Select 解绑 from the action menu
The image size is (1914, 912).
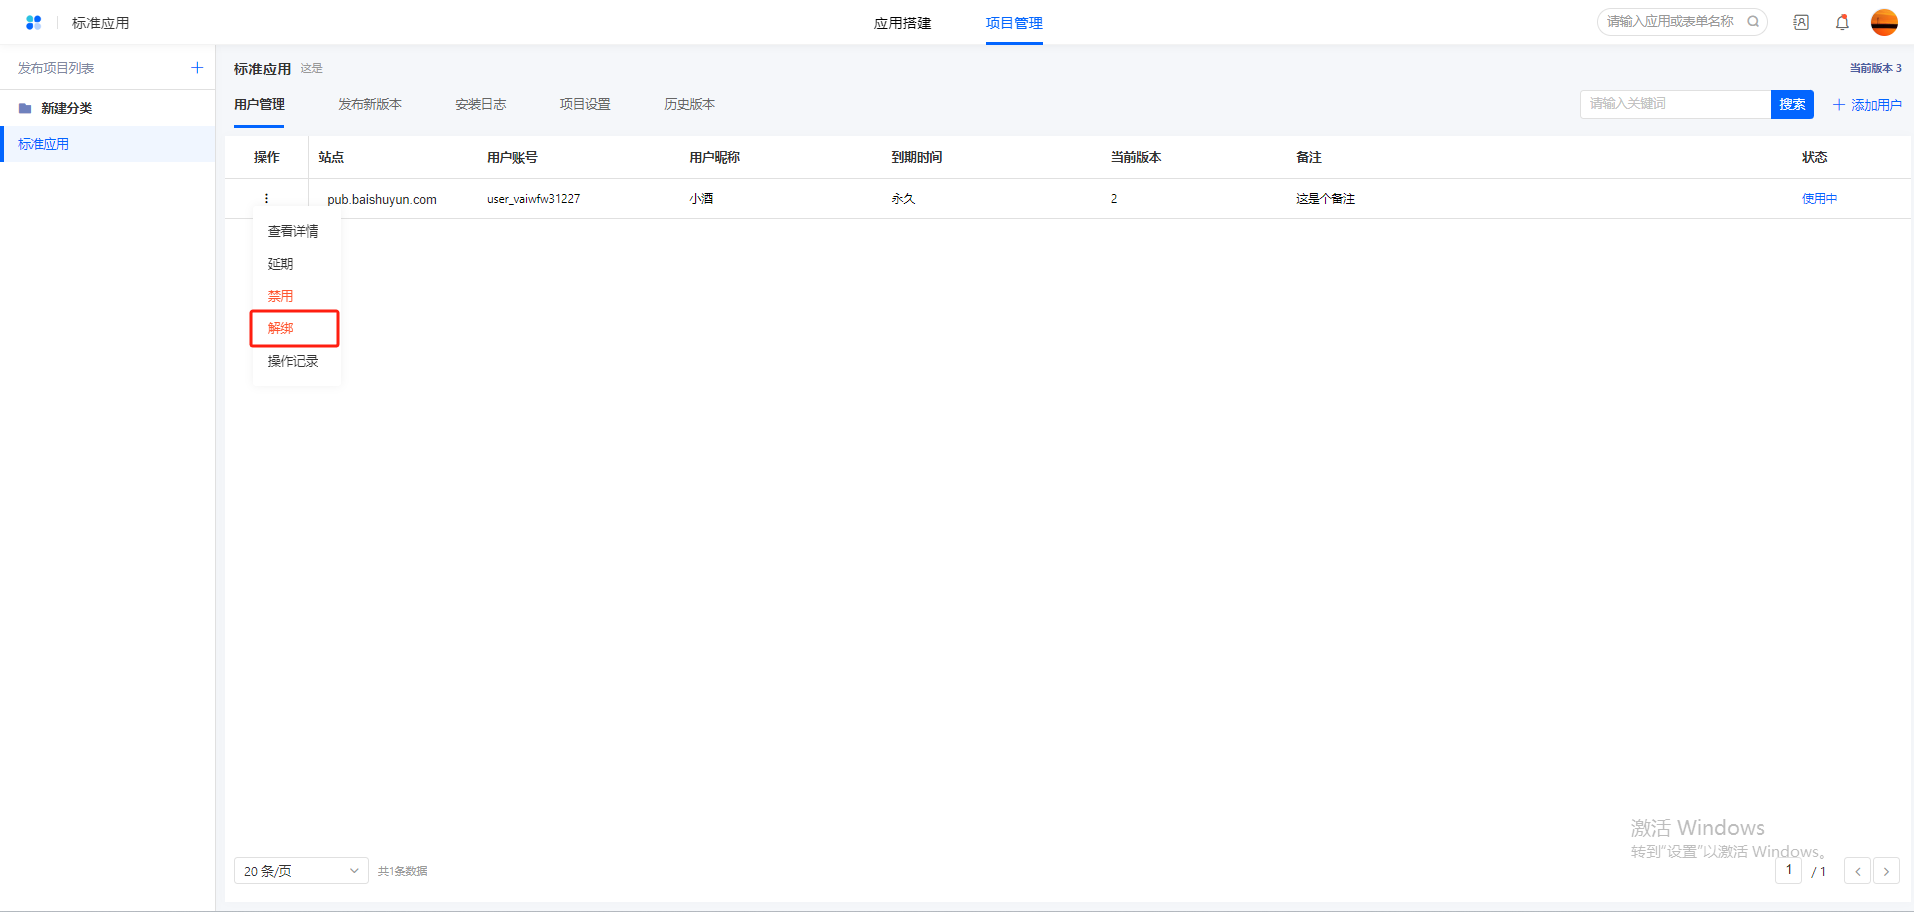281,328
